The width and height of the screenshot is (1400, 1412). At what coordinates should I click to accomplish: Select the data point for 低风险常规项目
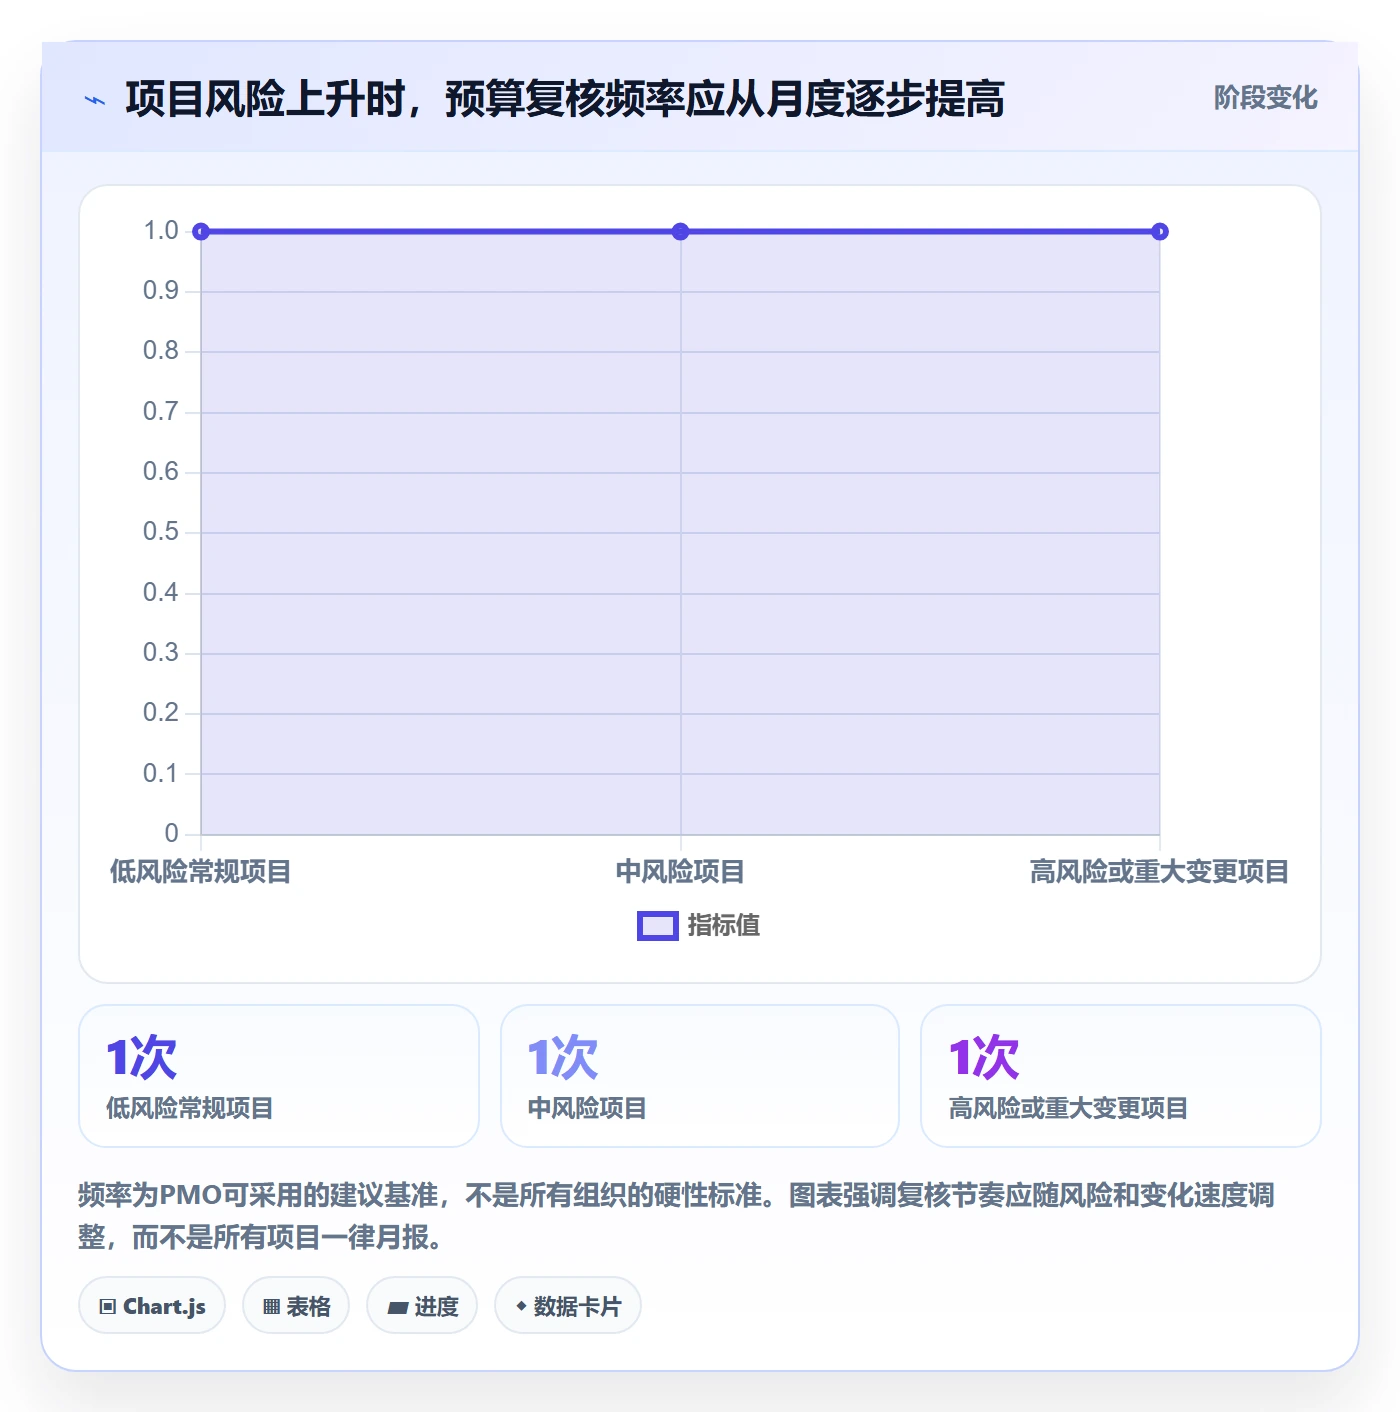[x=201, y=232]
